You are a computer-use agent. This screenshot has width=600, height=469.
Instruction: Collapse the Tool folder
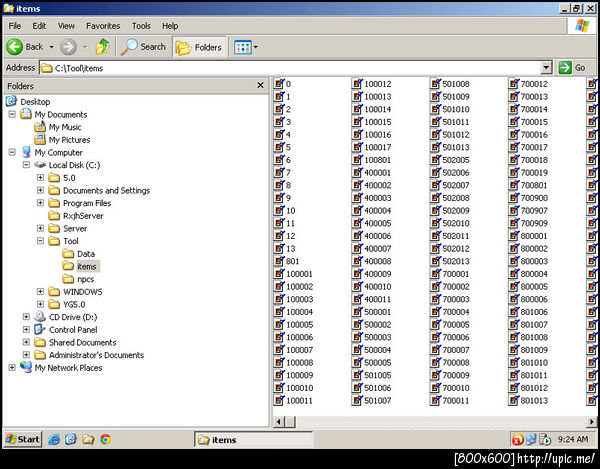40,241
